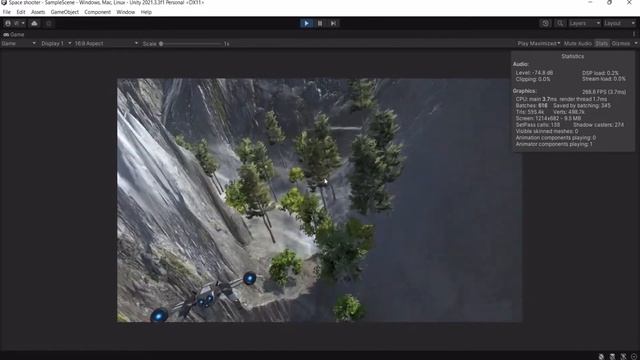Click the FPS readout in the Statistics panel
The image size is (640, 360).
(604, 92)
